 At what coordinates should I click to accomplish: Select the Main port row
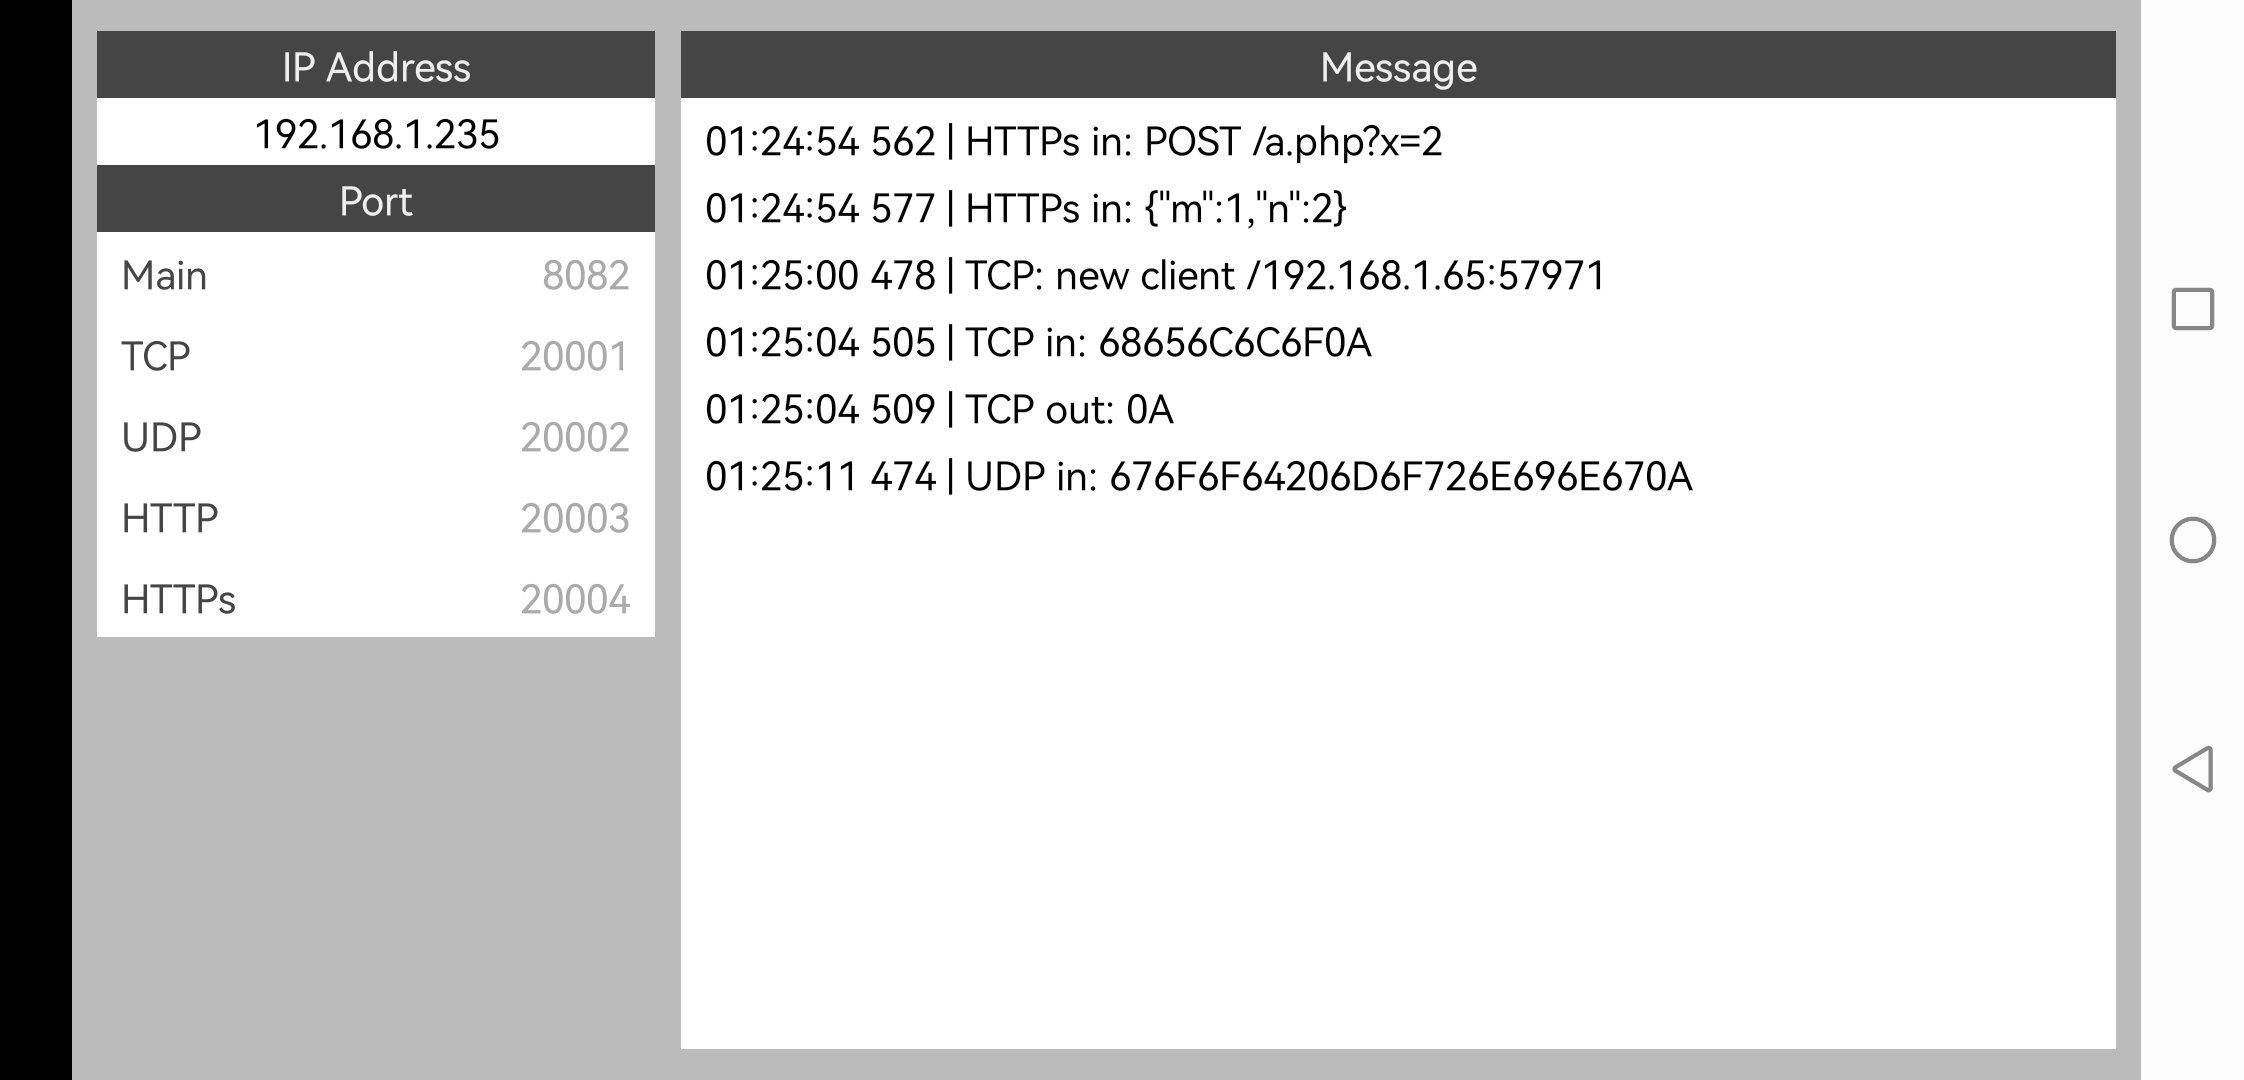click(x=375, y=275)
